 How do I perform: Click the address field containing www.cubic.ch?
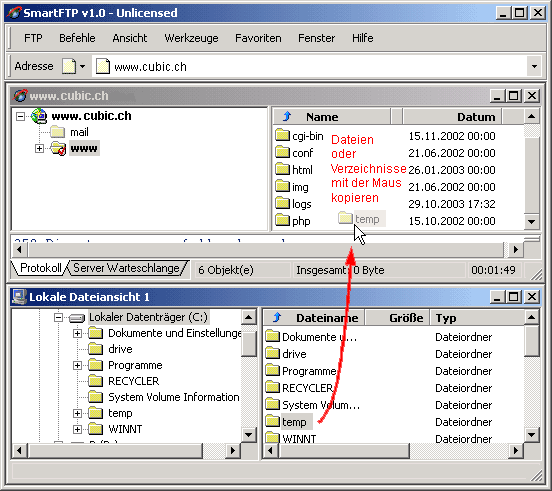(x=310, y=67)
